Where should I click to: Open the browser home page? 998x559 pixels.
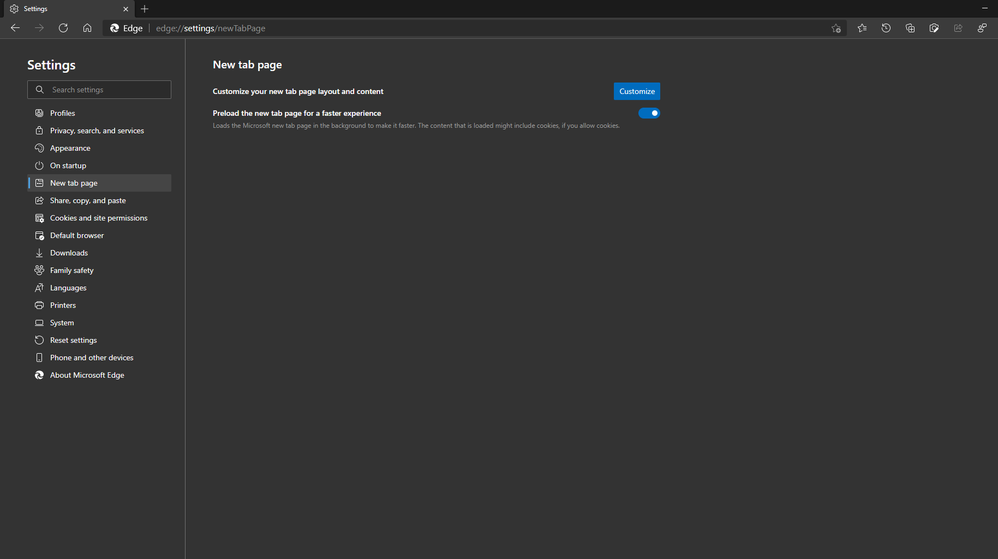click(87, 28)
